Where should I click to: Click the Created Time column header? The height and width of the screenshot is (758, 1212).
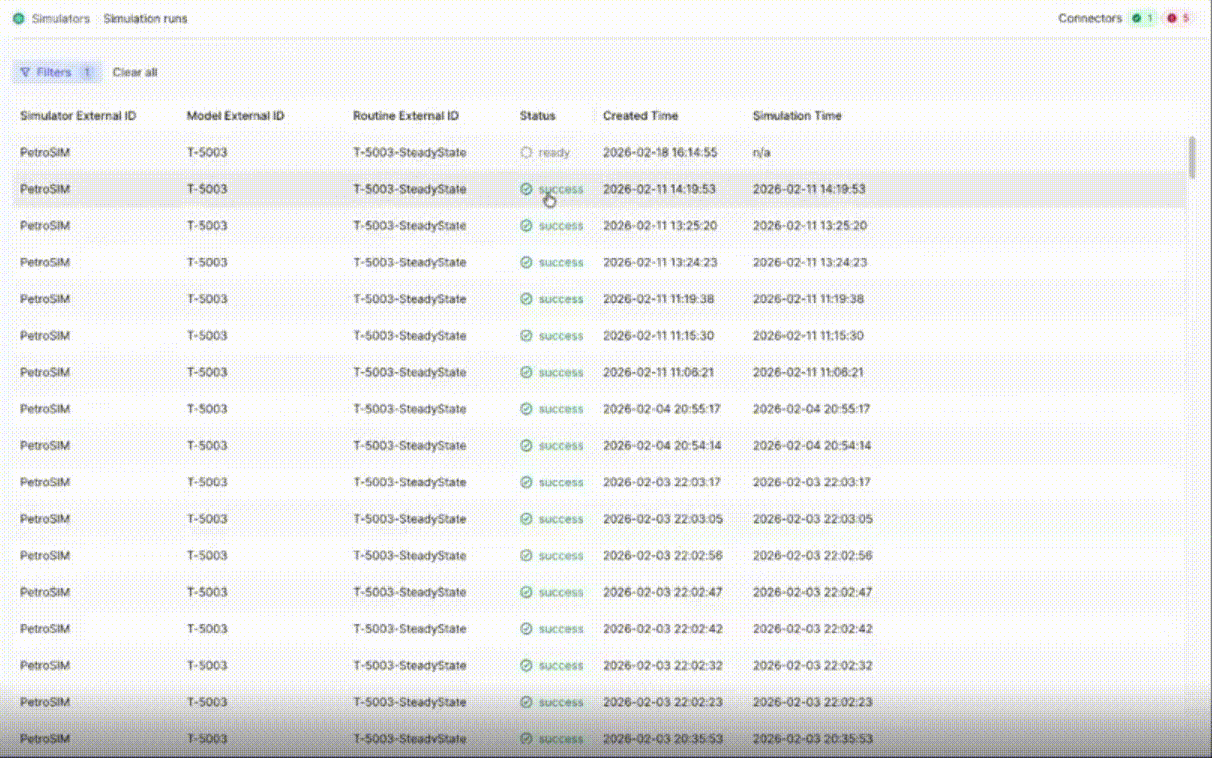coord(640,116)
